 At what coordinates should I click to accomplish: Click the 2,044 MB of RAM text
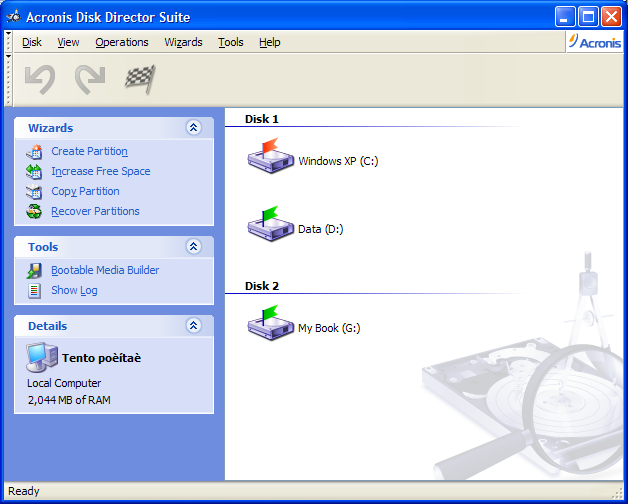point(69,400)
